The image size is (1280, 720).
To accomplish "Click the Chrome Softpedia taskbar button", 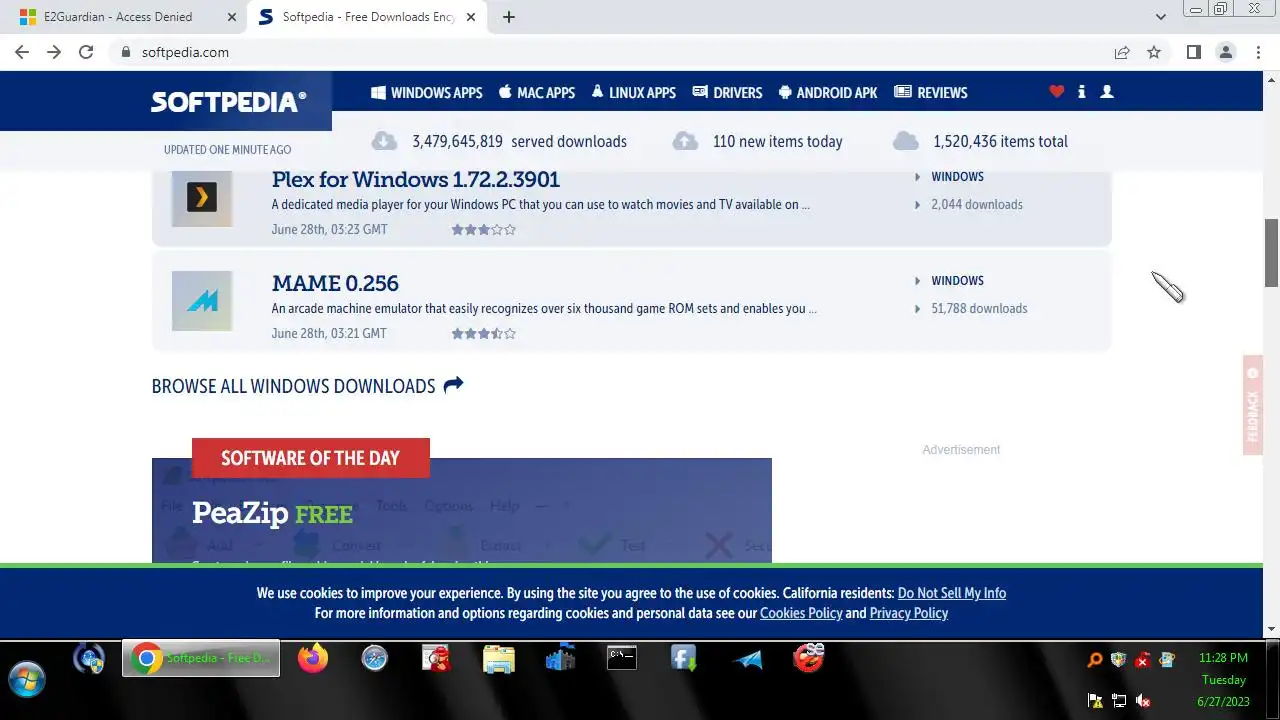I will coord(201,658).
